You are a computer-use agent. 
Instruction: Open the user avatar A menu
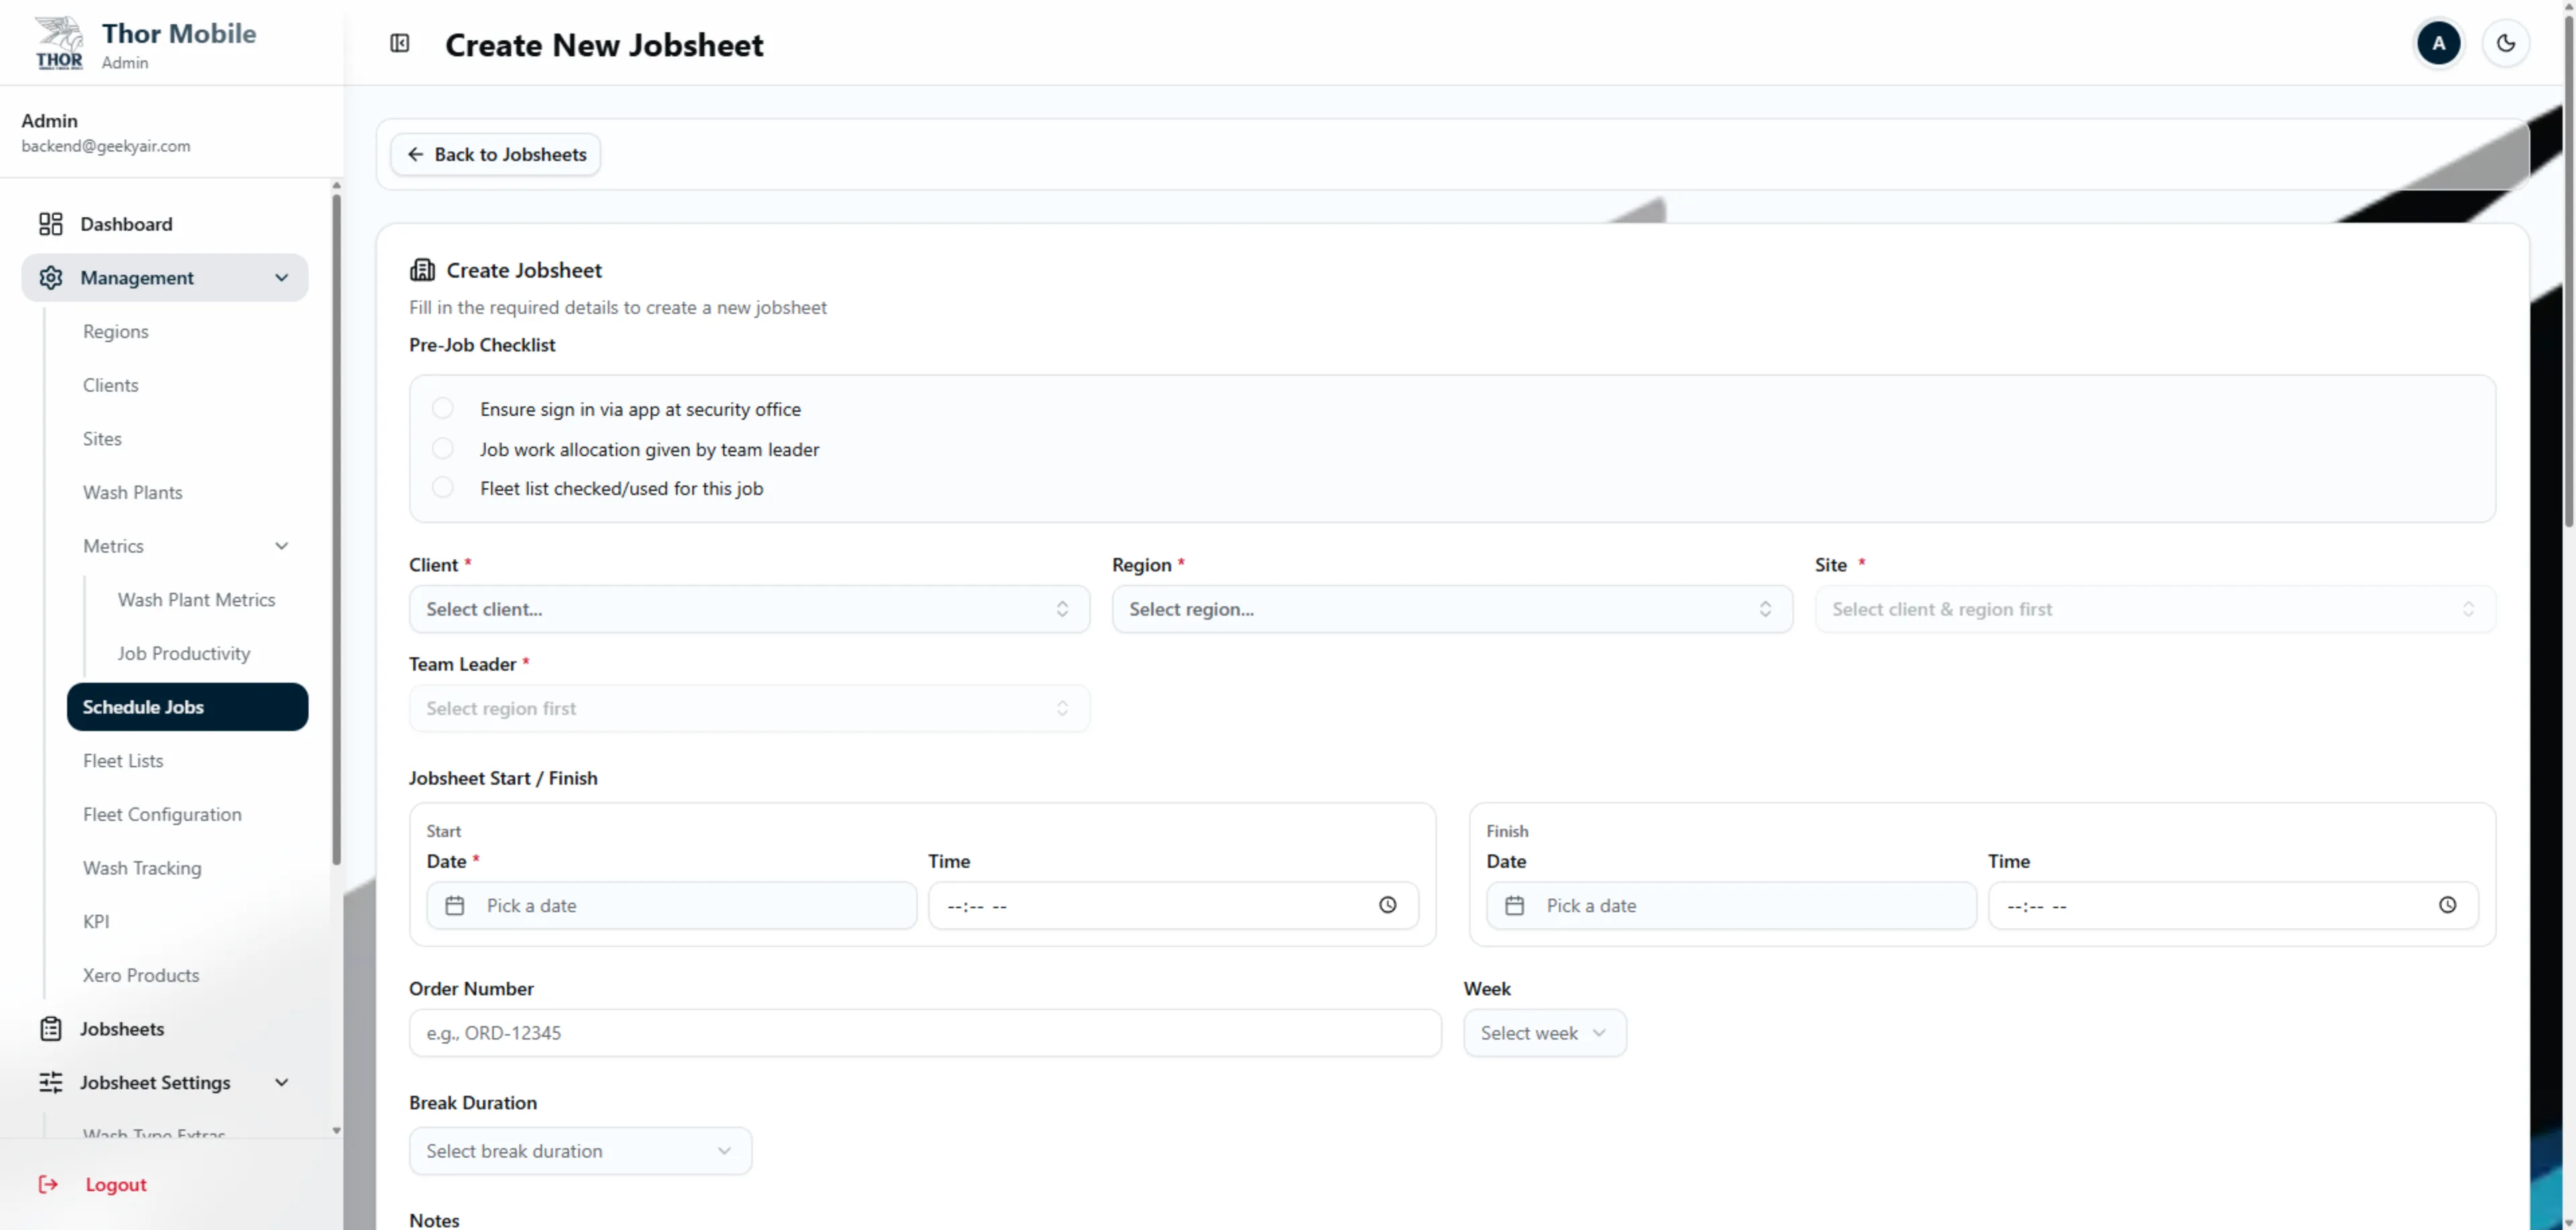click(x=2438, y=43)
